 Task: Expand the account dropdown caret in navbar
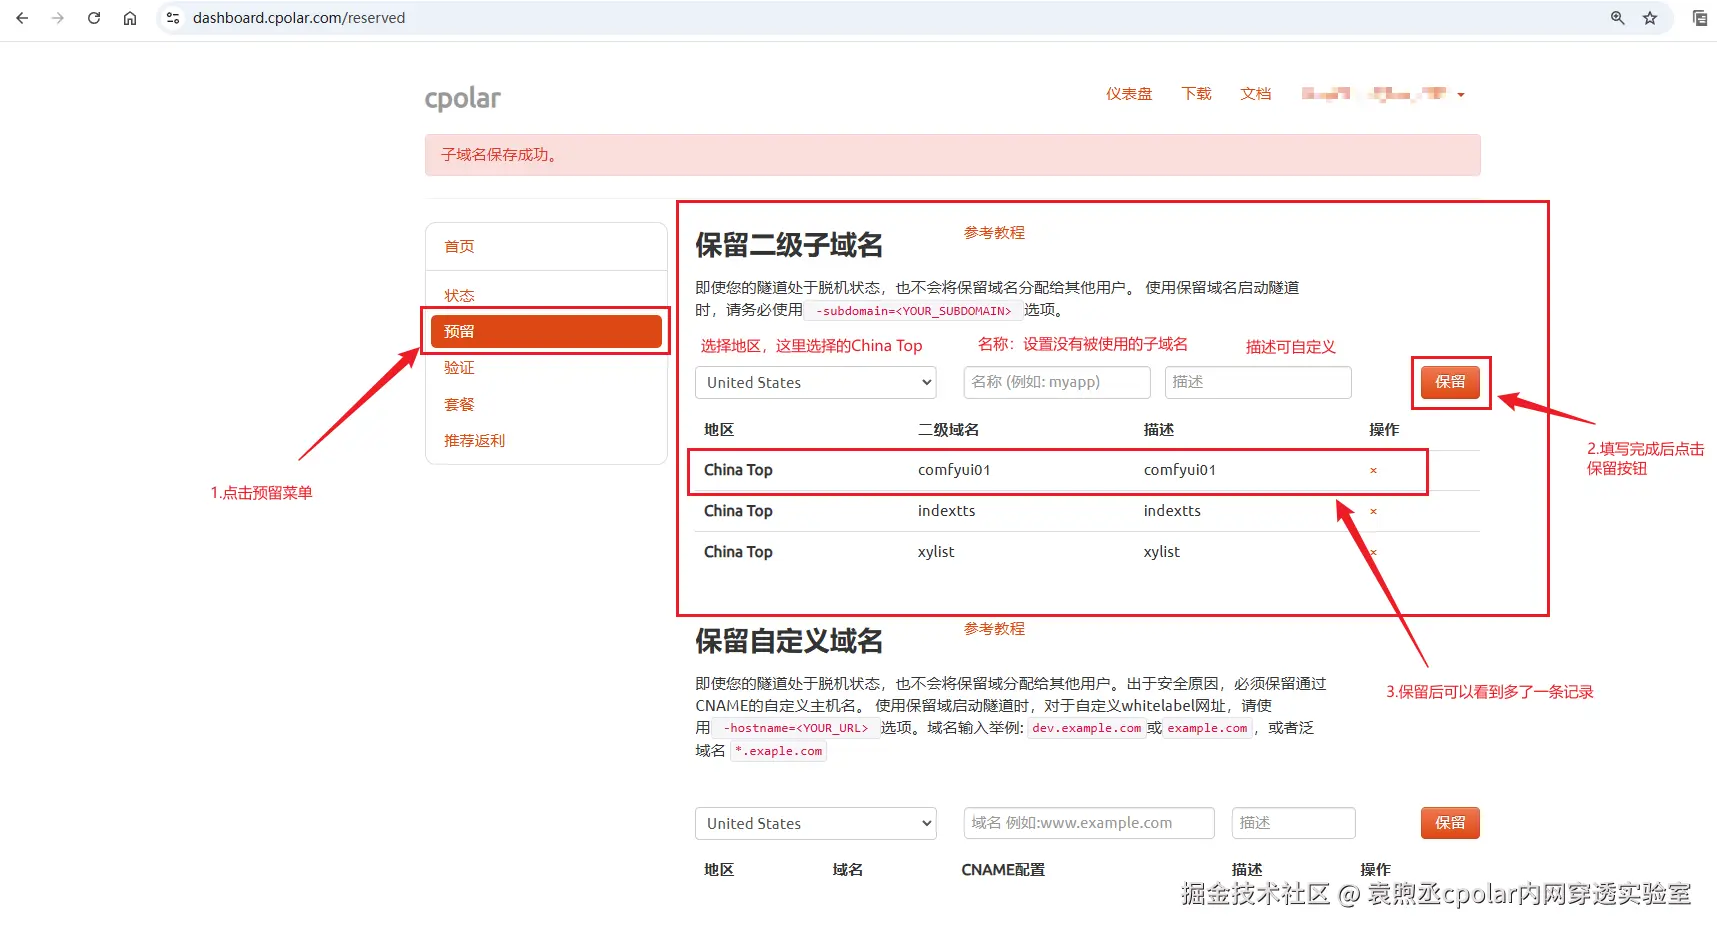(x=1461, y=95)
